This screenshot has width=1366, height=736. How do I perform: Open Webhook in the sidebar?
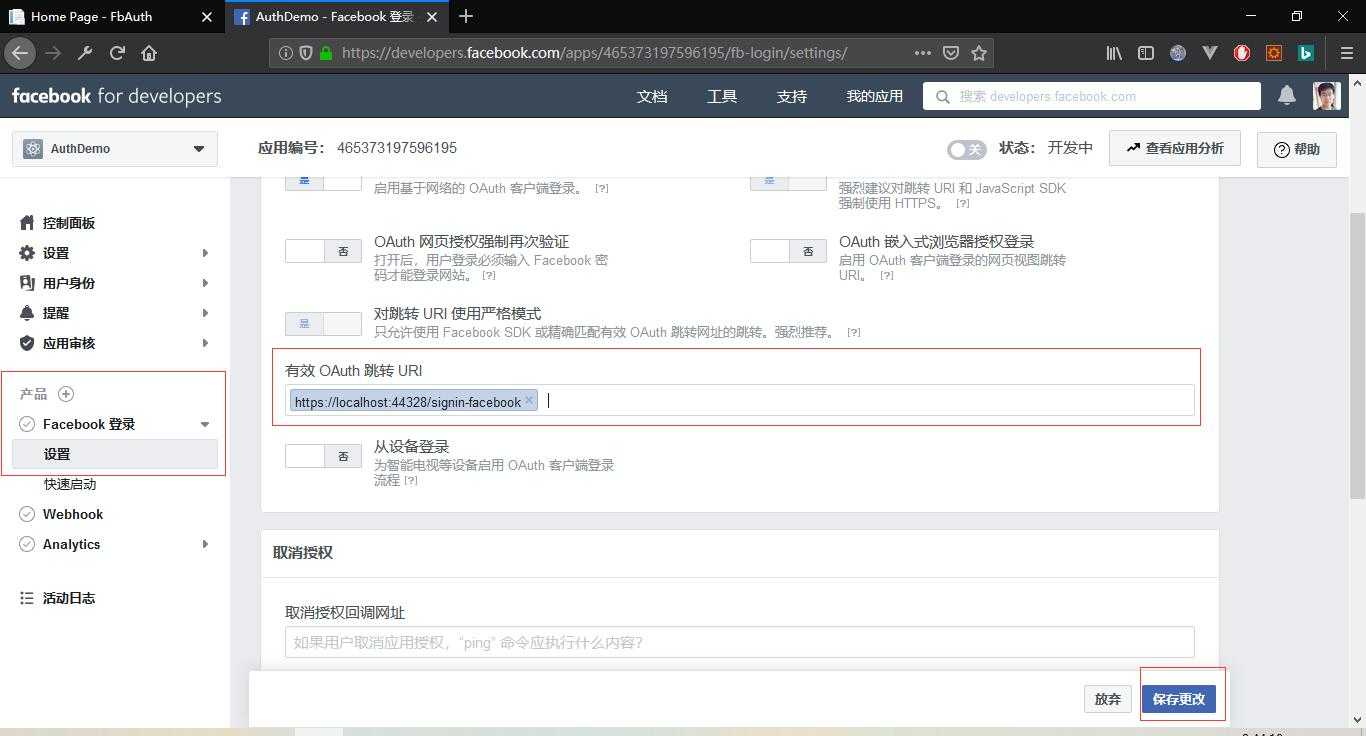coord(73,514)
